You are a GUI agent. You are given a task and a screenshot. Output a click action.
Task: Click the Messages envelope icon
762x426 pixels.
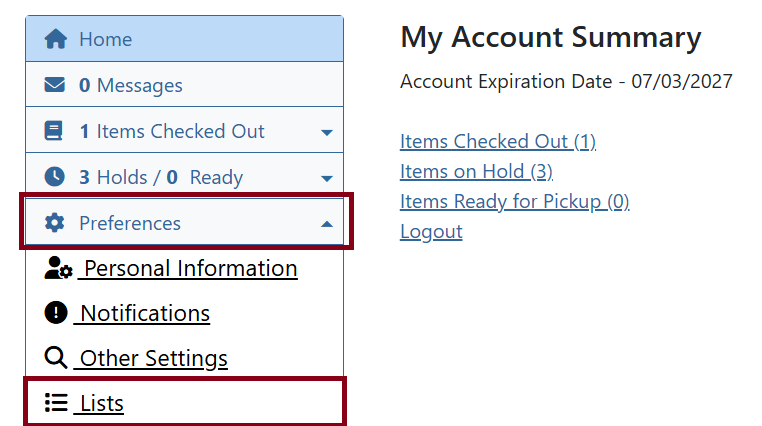54,85
